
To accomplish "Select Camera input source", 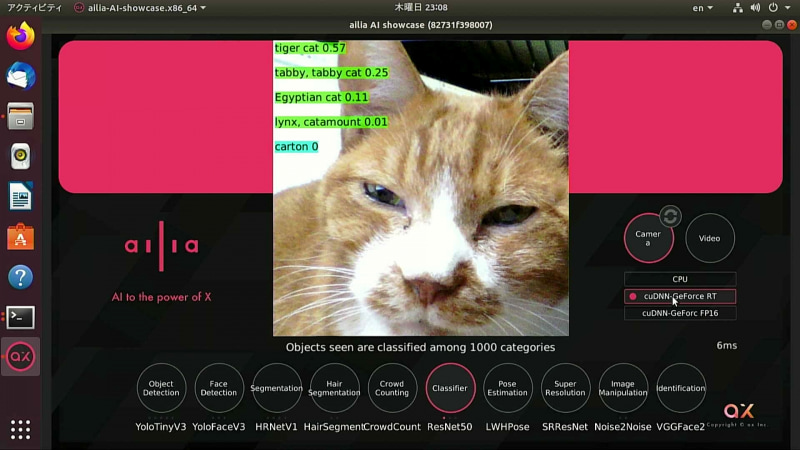I will click(648, 238).
